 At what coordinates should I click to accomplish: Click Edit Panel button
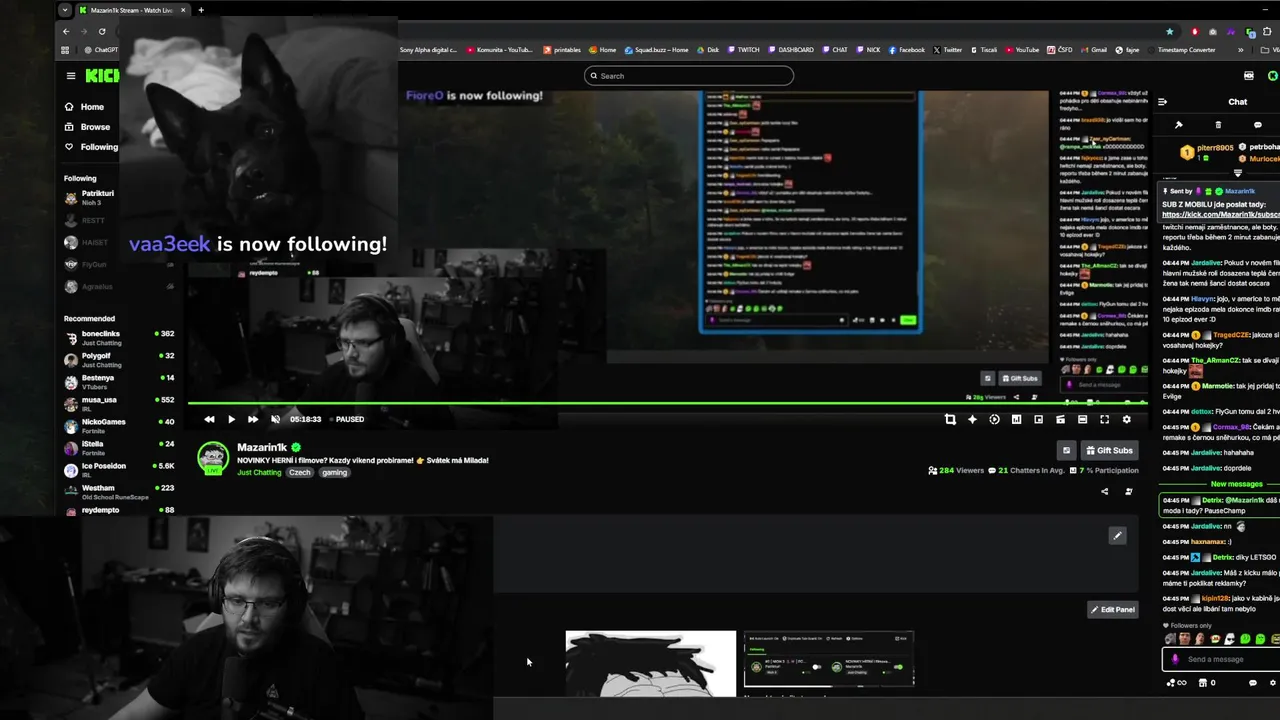click(1113, 609)
